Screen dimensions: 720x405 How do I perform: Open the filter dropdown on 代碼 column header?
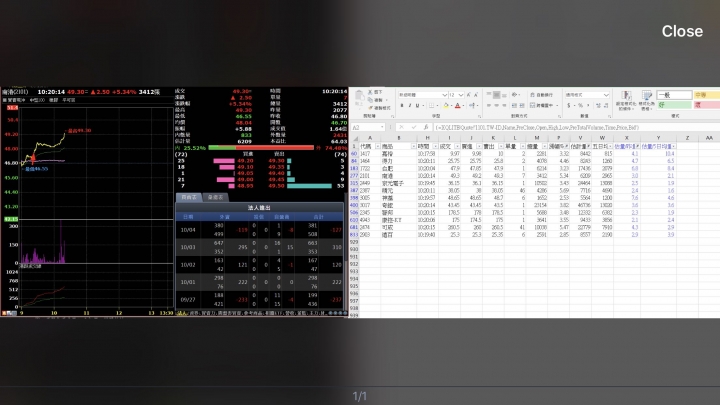377,146
